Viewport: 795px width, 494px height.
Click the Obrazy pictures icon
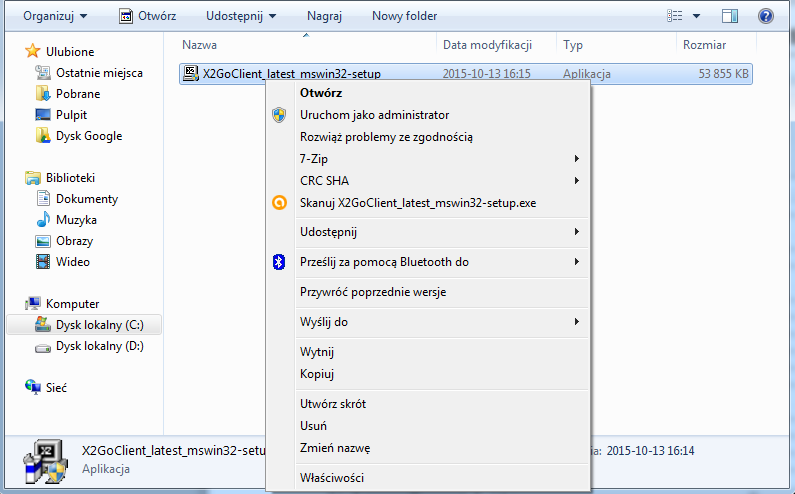click(43, 241)
